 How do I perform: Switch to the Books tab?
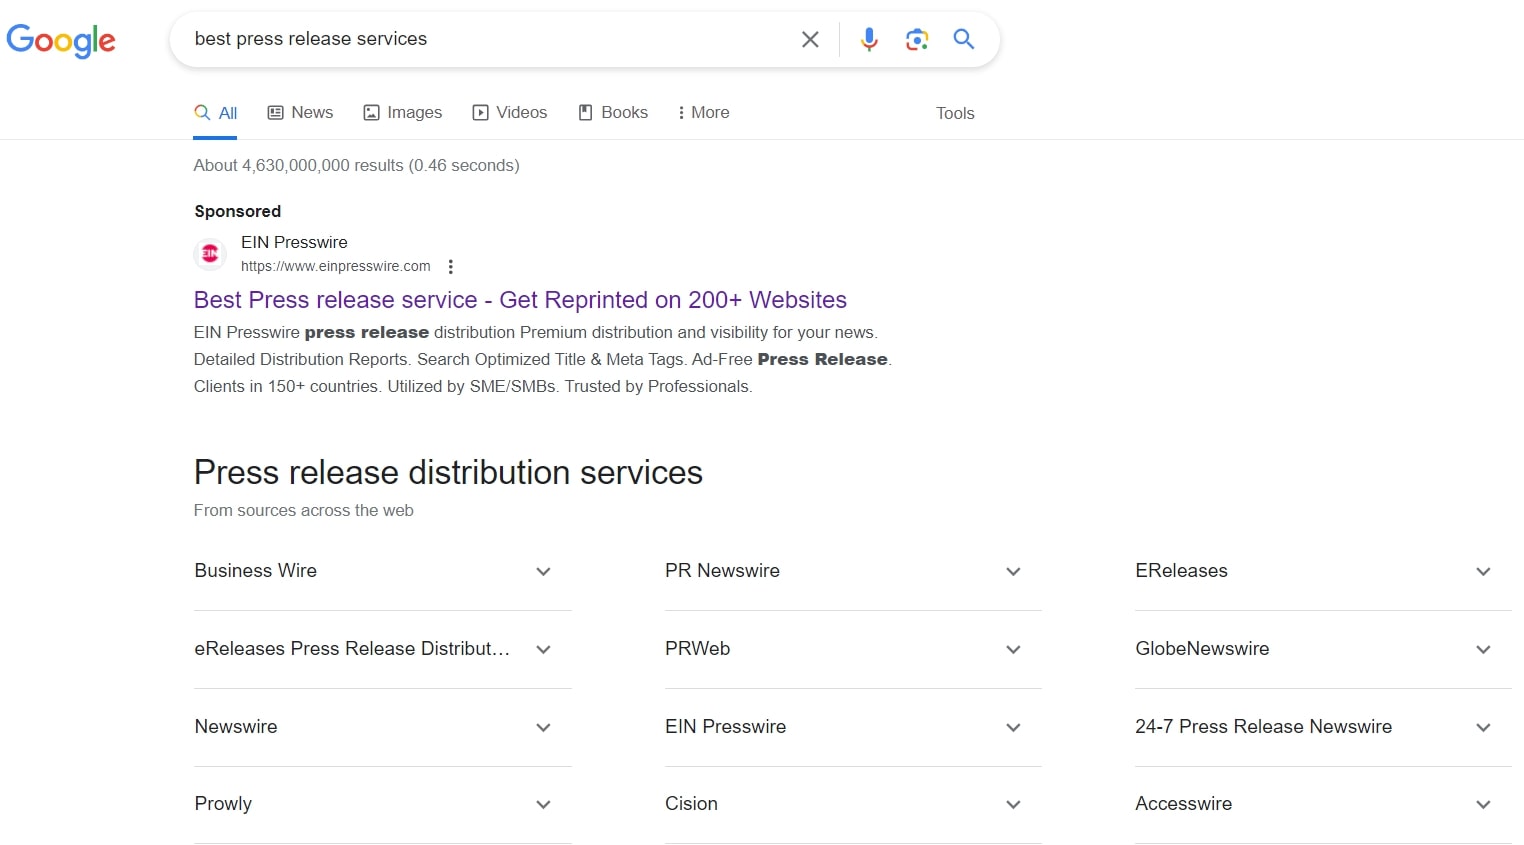(613, 113)
